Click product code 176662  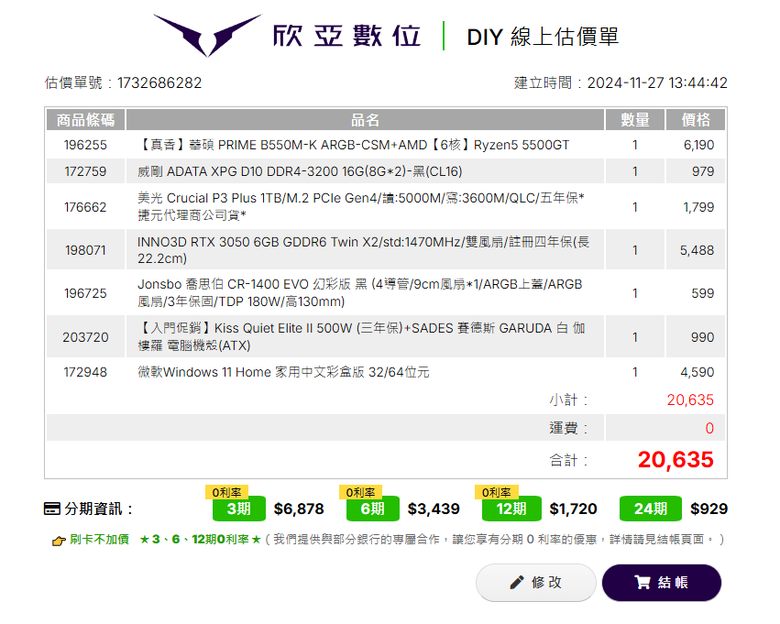click(86, 207)
